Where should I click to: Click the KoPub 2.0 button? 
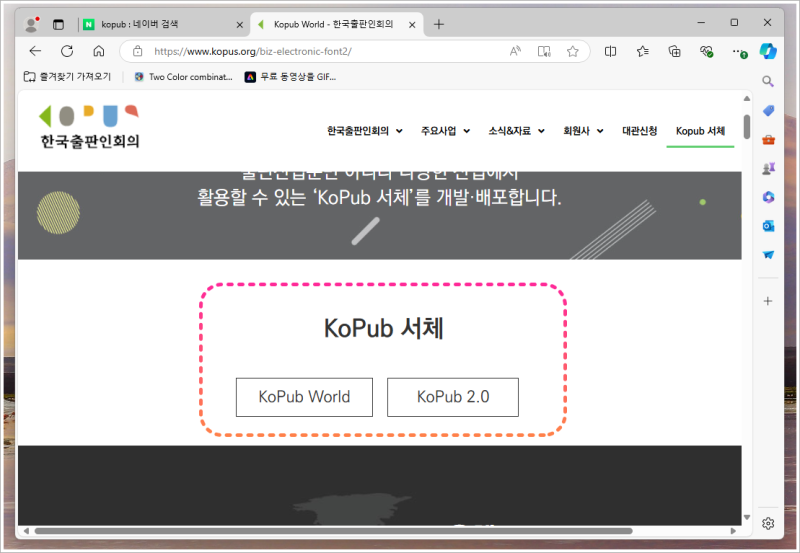(x=453, y=397)
